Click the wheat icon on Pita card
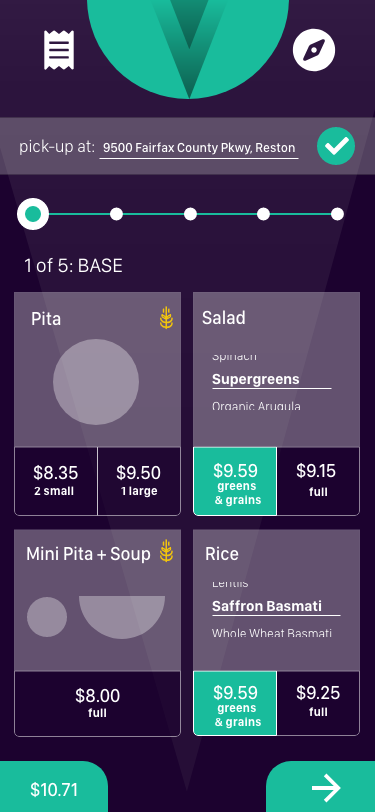The image size is (375, 812). pyautogui.click(x=166, y=317)
